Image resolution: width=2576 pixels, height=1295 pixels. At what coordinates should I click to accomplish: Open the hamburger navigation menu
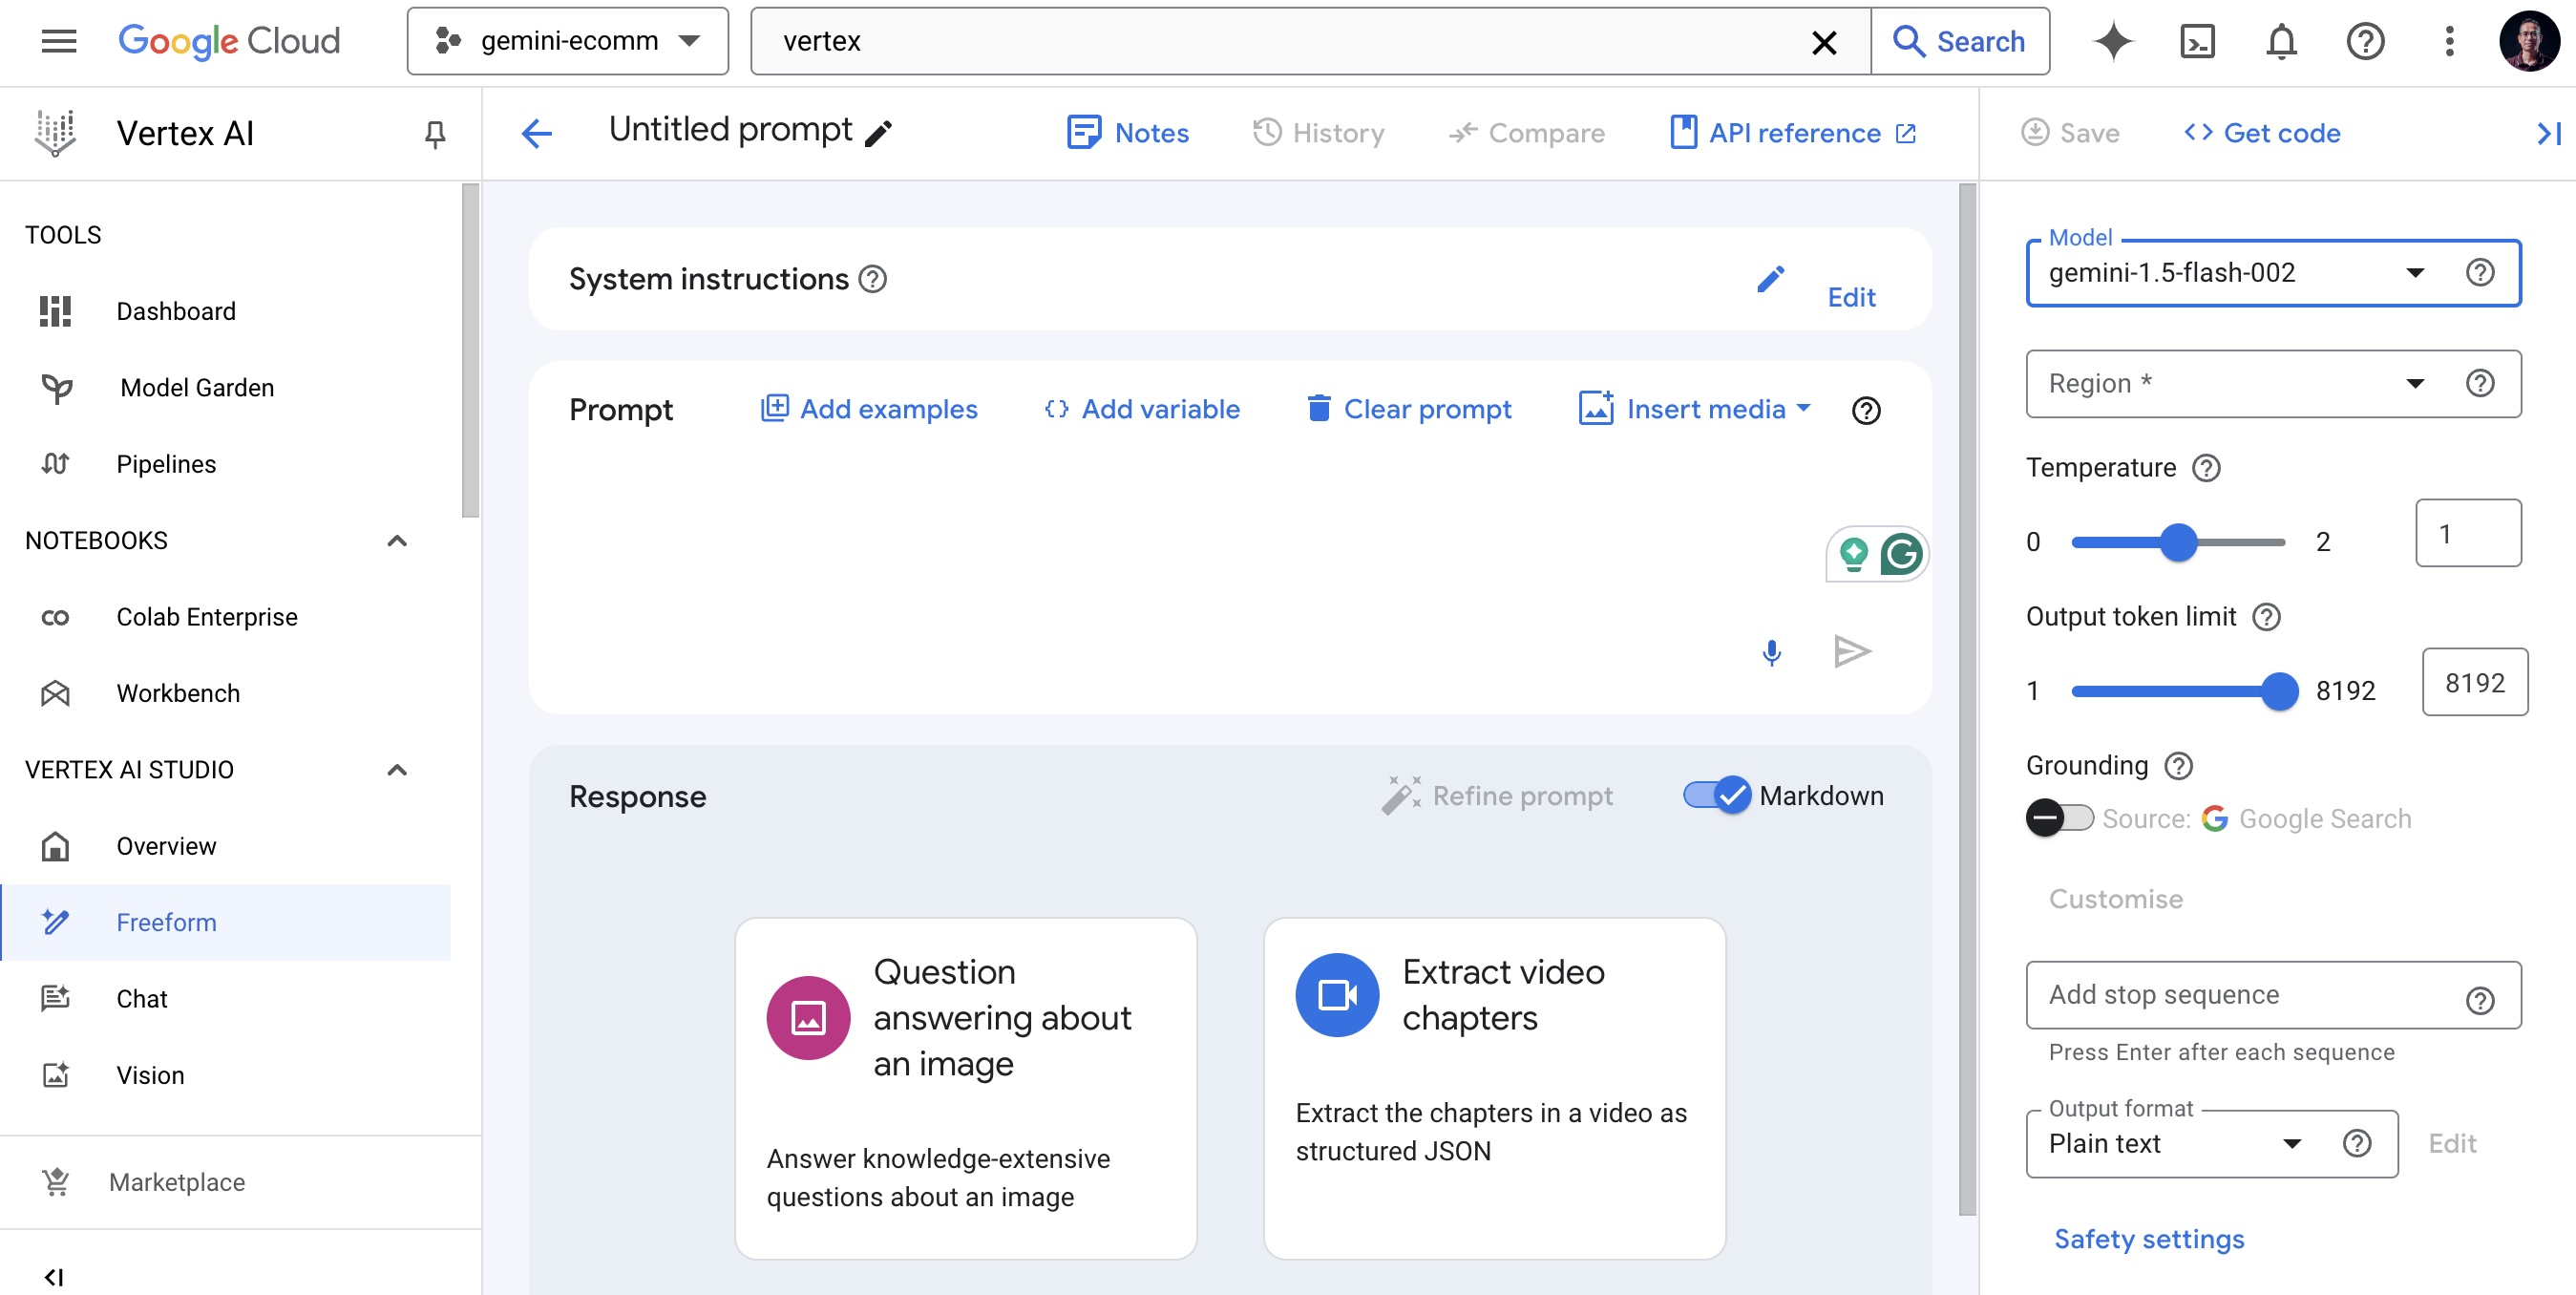point(59,42)
